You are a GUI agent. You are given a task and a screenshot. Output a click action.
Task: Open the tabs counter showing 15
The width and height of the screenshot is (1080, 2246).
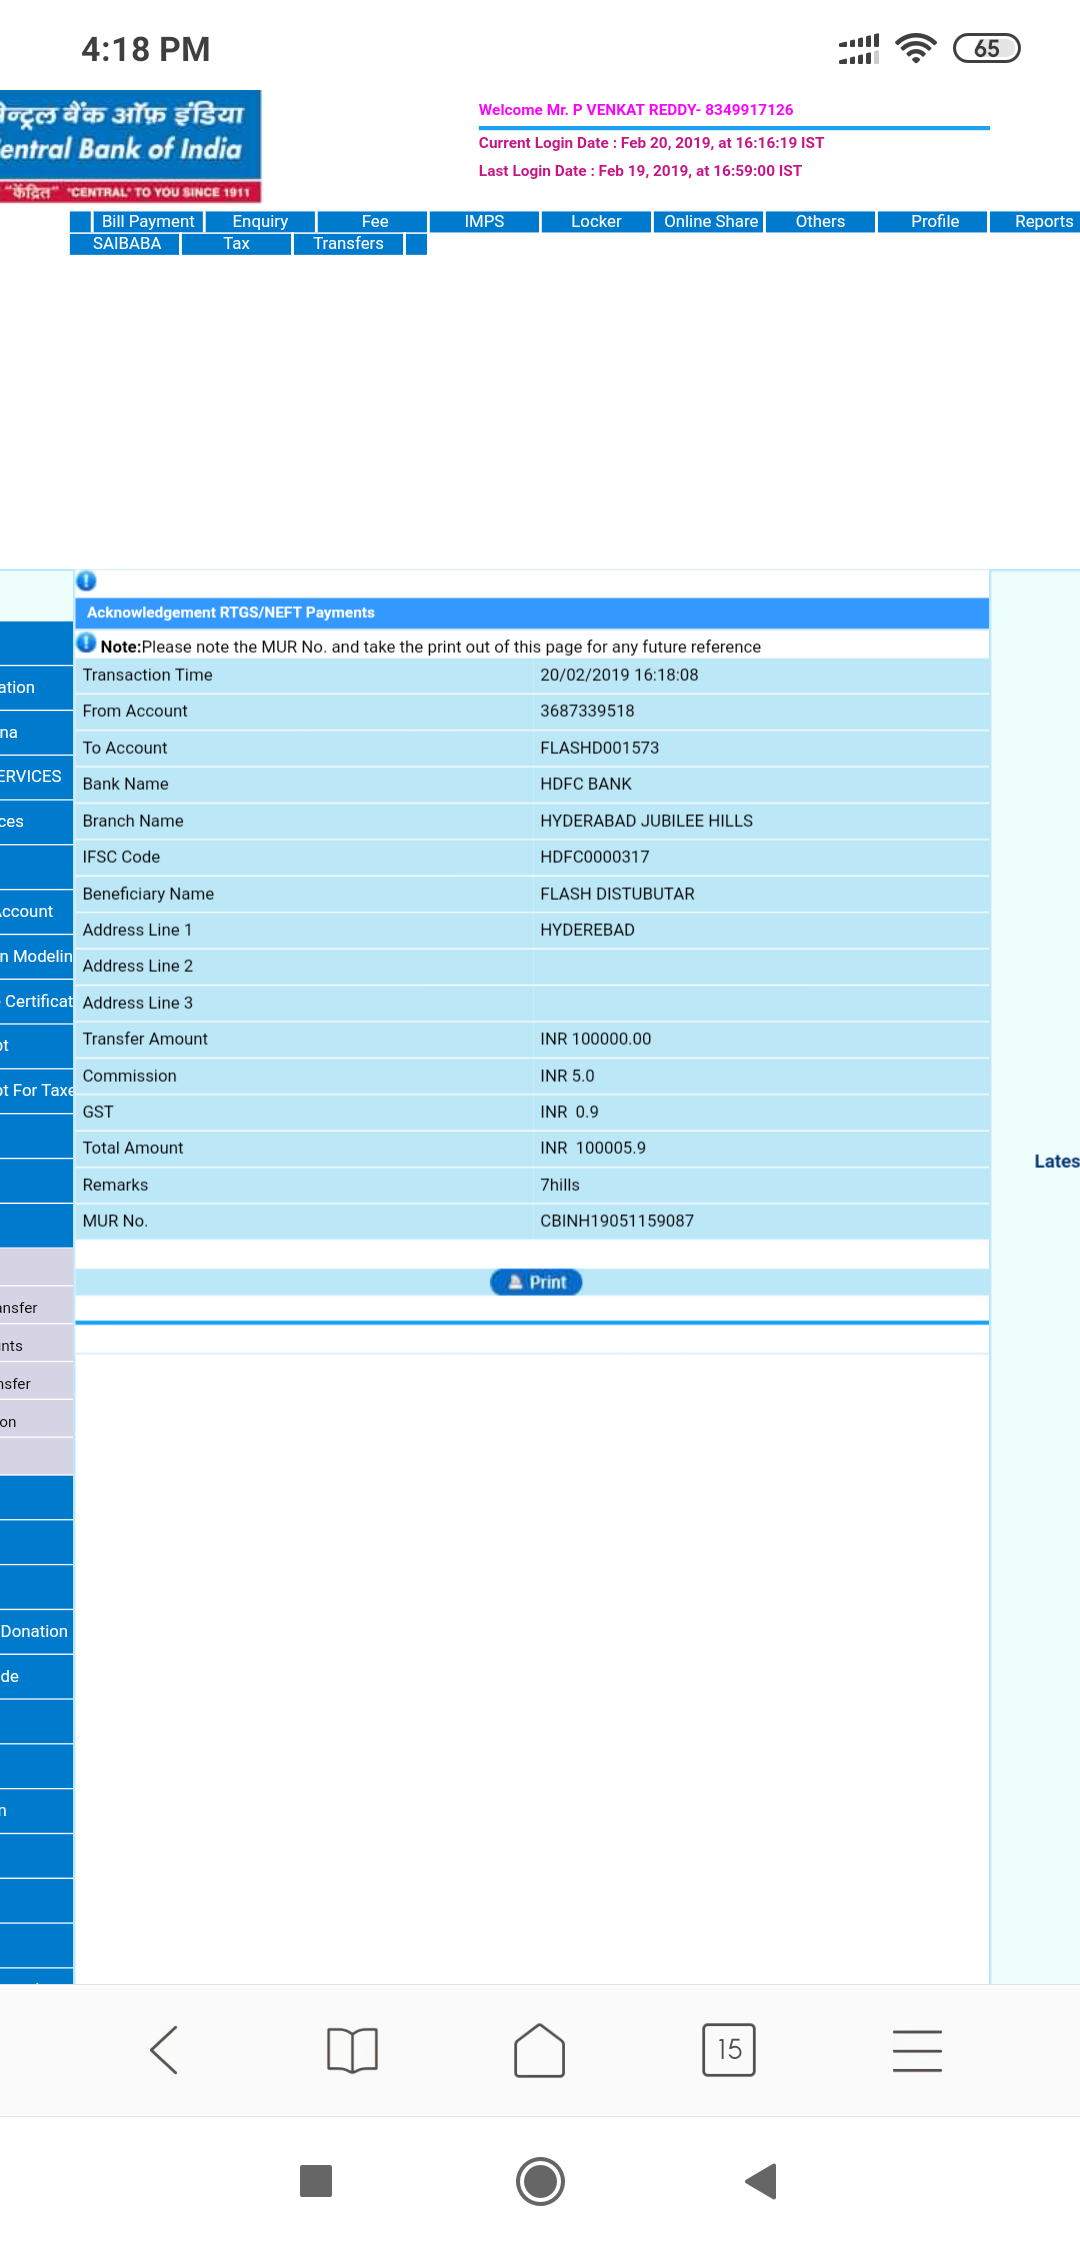(729, 2050)
